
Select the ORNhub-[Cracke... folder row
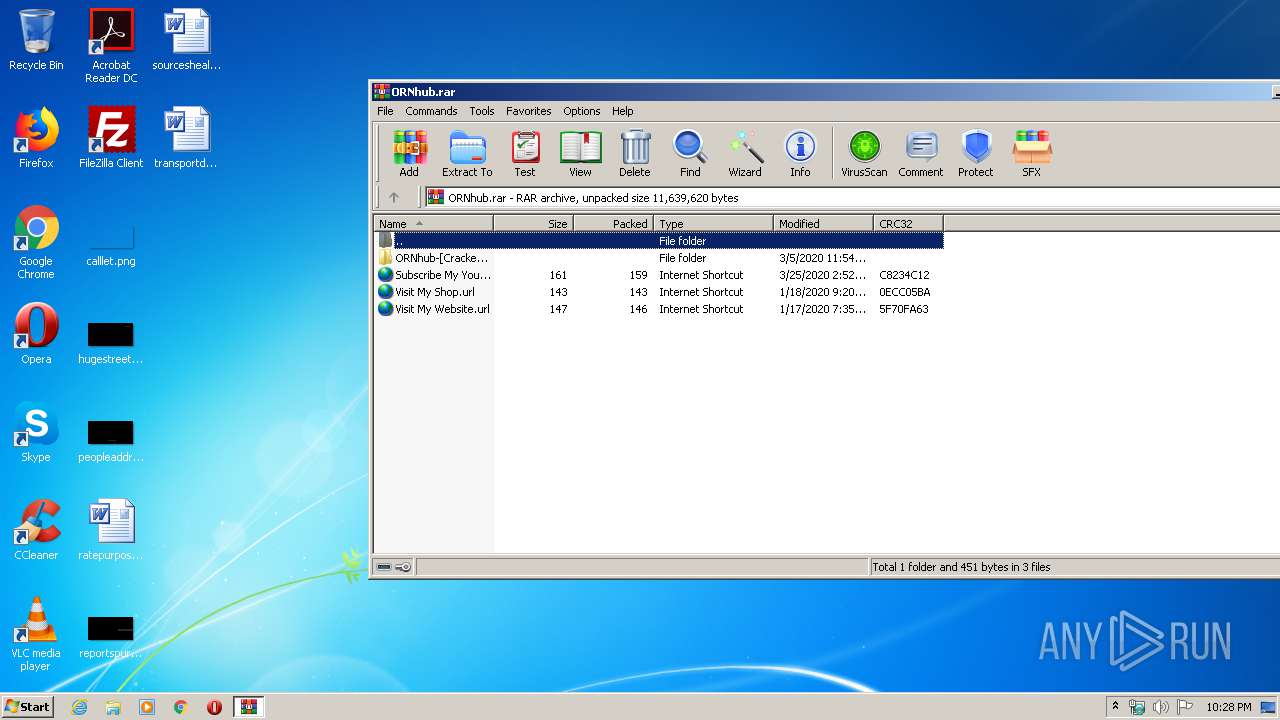659,258
